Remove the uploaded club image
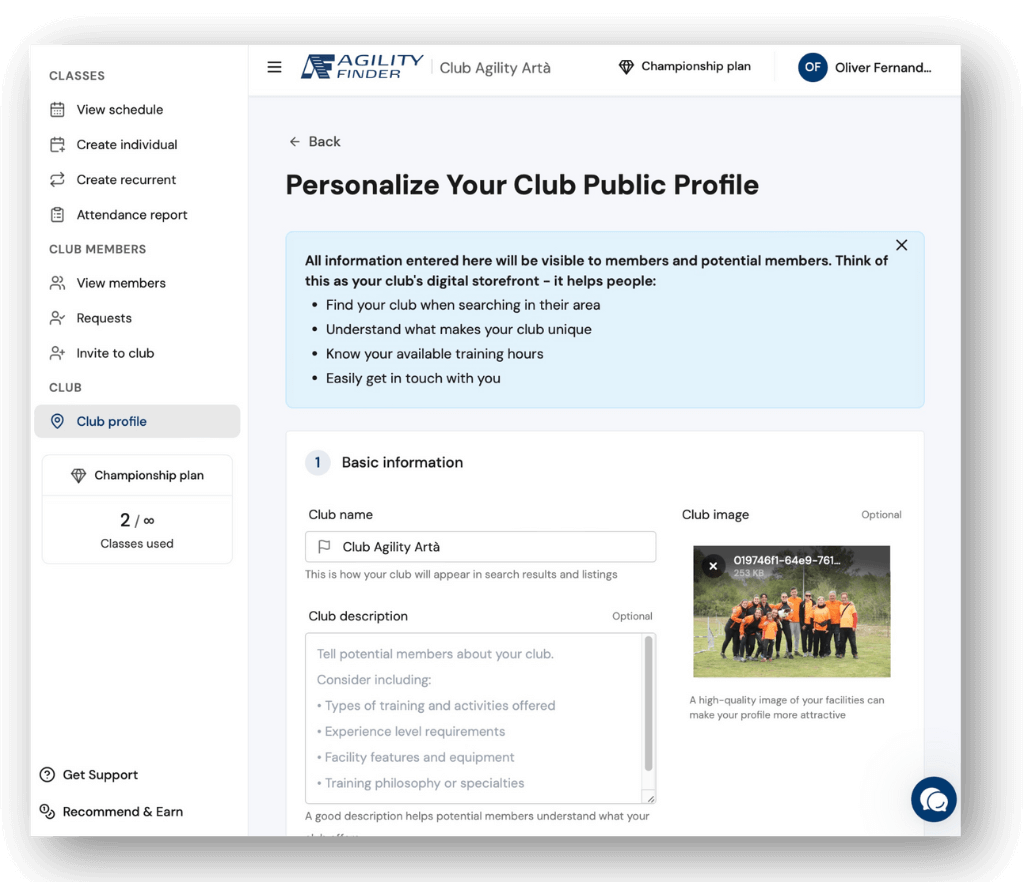Image resolution: width=1030 pixels, height=882 pixels. [713, 565]
